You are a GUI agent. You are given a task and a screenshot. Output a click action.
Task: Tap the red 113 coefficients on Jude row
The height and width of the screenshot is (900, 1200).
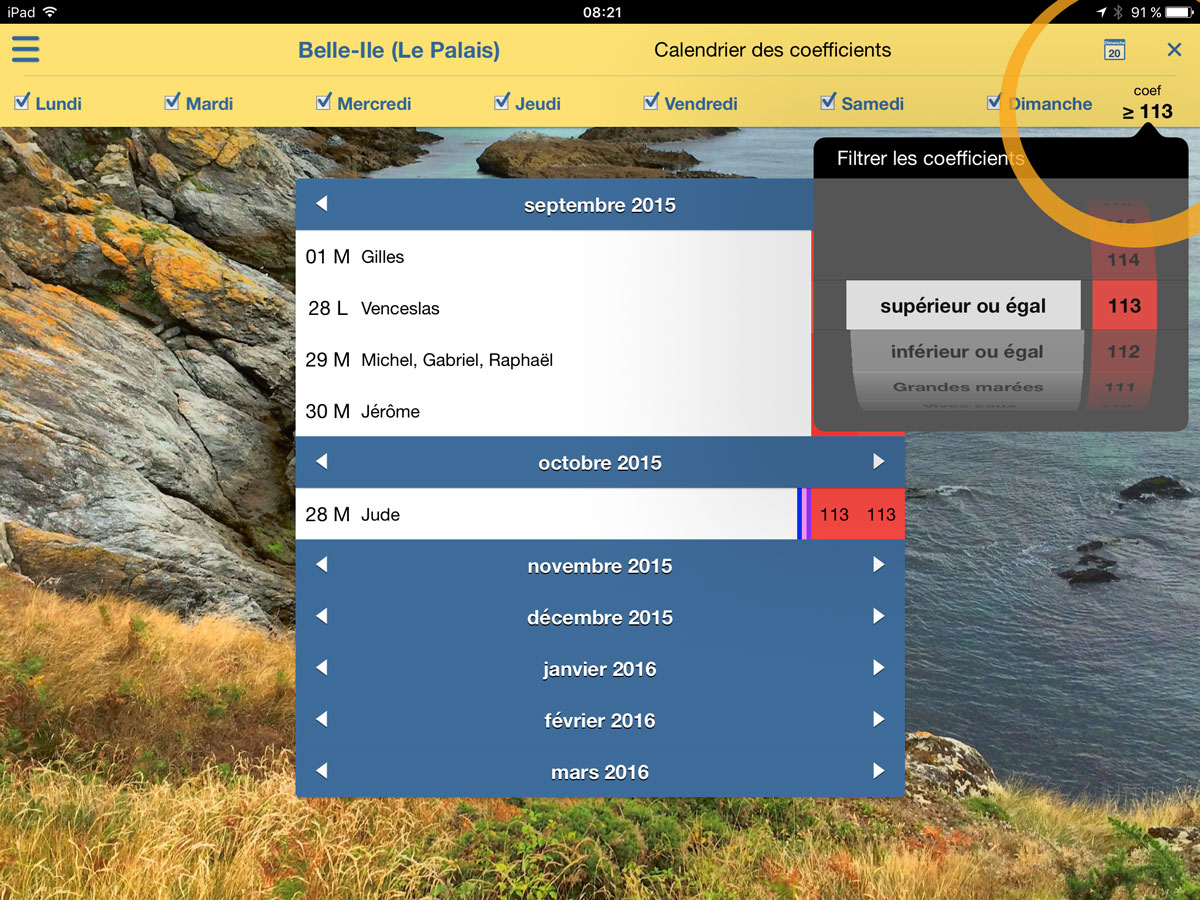pyautogui.click(x=858, y=514)
